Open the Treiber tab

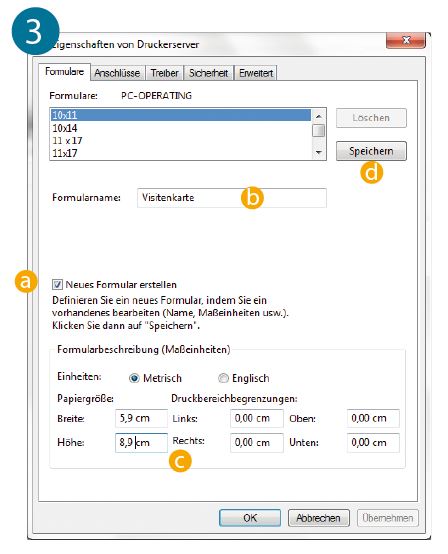(164, 73)
